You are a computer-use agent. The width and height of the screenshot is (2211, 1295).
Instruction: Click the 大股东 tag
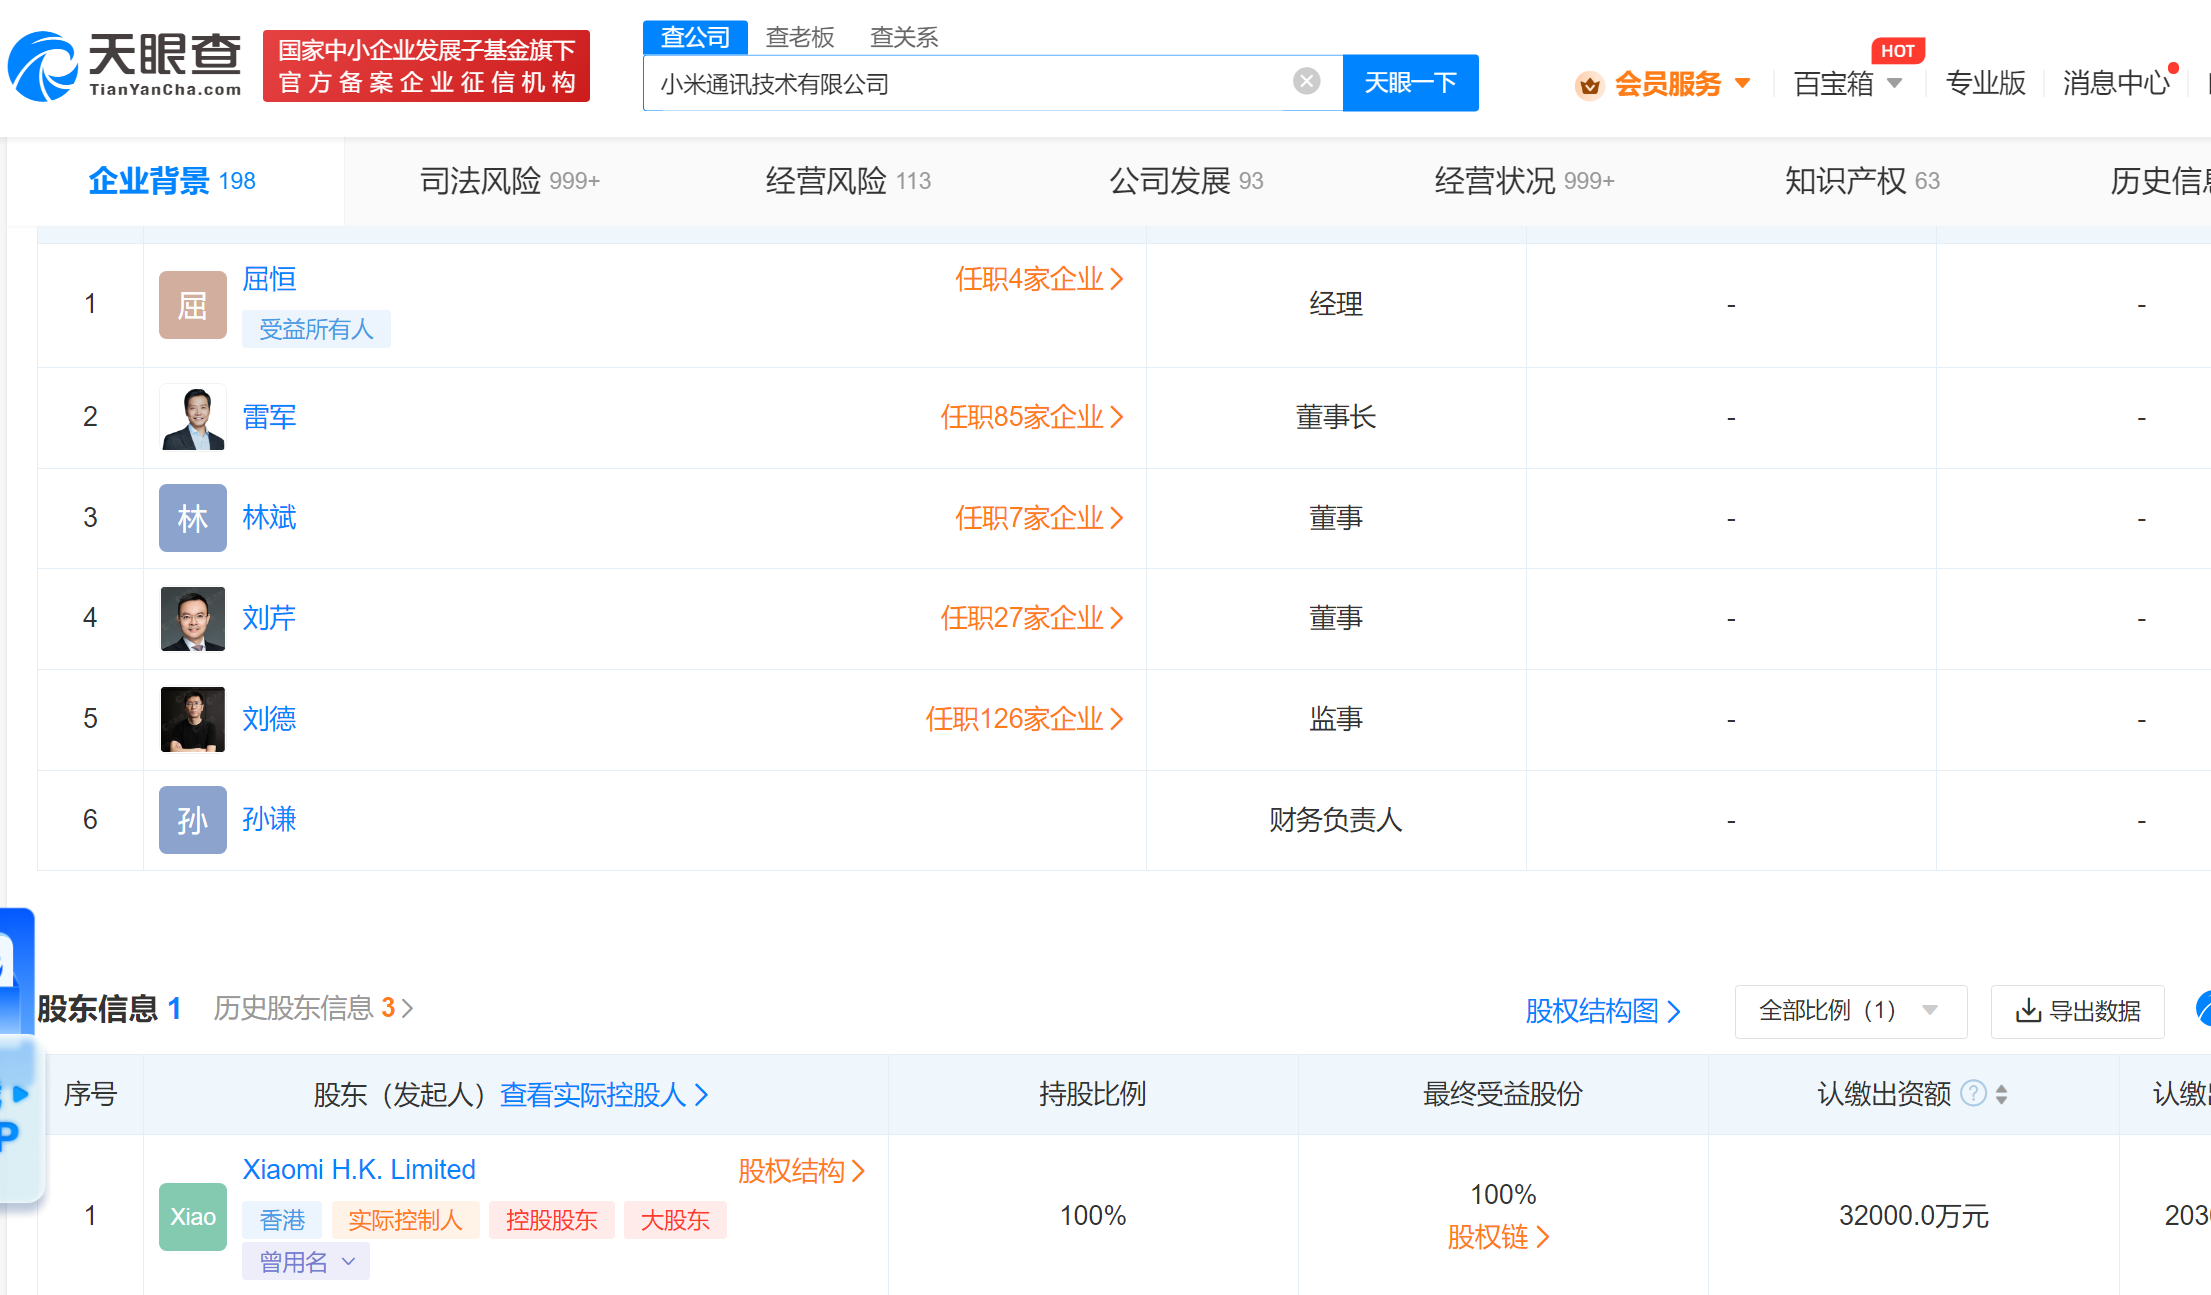tap(675, 1220)
